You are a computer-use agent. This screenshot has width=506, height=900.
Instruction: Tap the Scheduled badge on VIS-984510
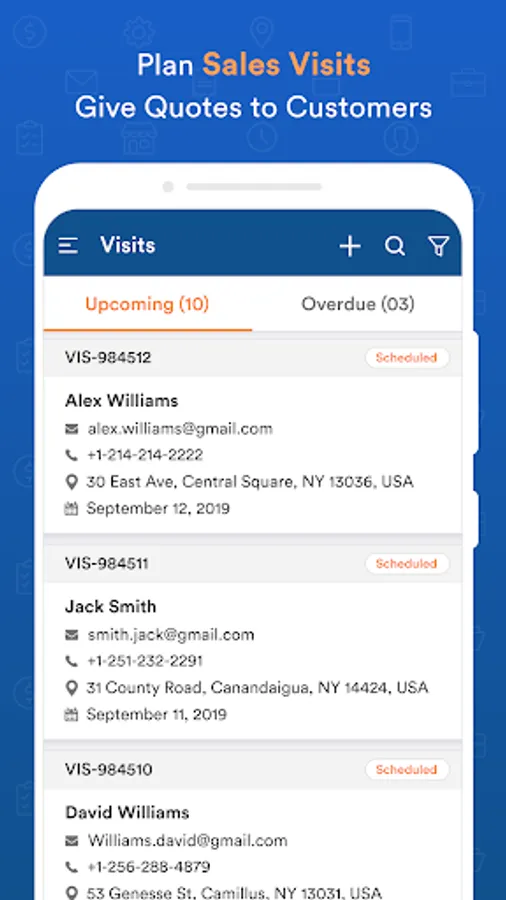(407, 770)
